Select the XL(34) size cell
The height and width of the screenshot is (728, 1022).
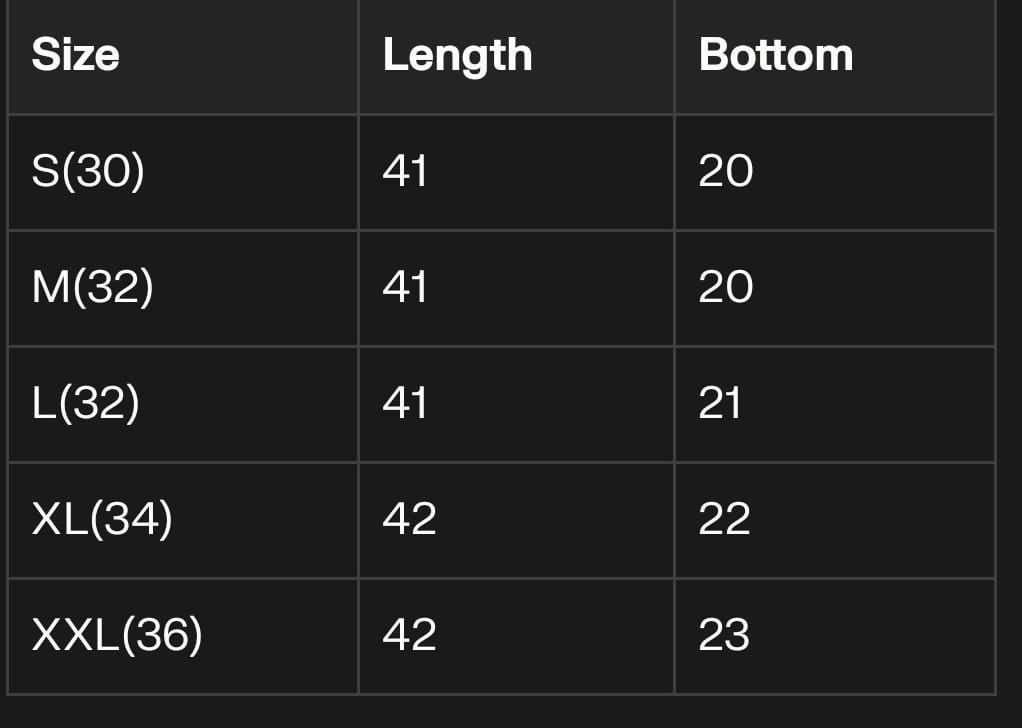coord(102,519)
